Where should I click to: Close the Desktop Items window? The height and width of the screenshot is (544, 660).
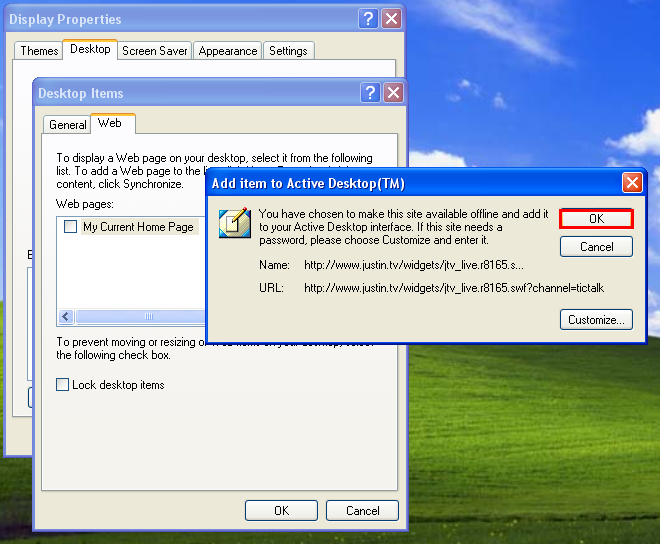pos(393,93)
